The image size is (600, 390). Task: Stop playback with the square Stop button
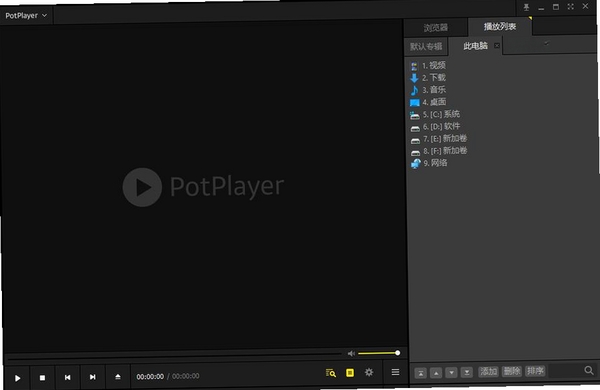42,377
